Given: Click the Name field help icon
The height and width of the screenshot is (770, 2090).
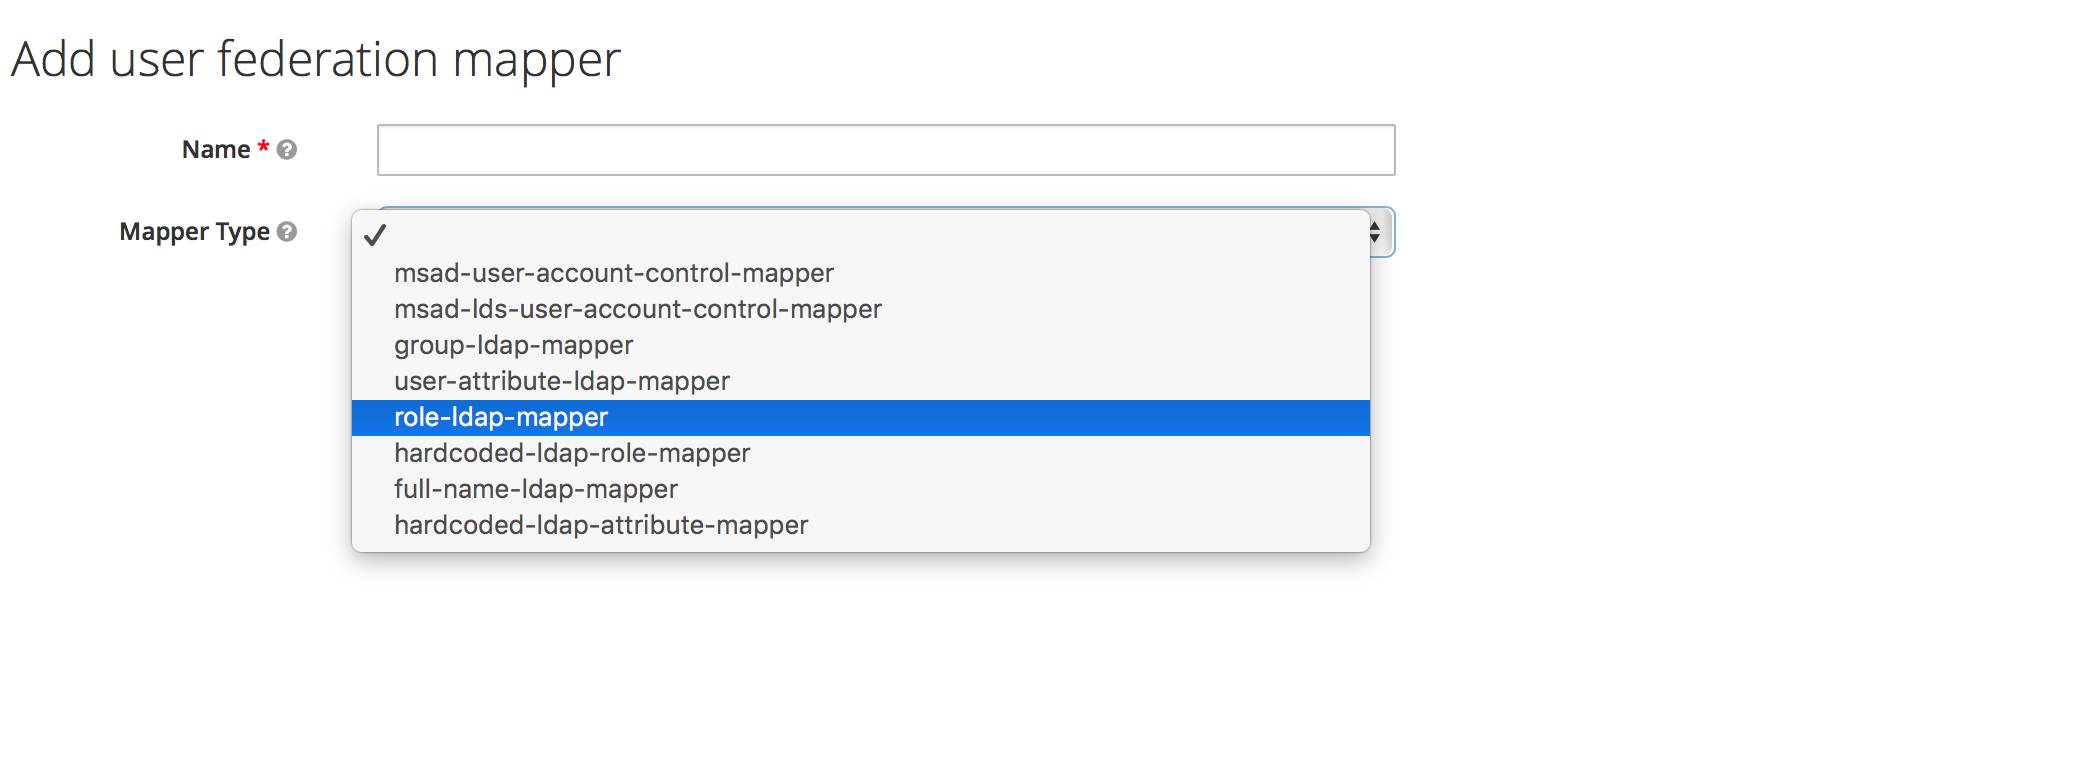Looking at the screenshot, I should coord(287,150).
